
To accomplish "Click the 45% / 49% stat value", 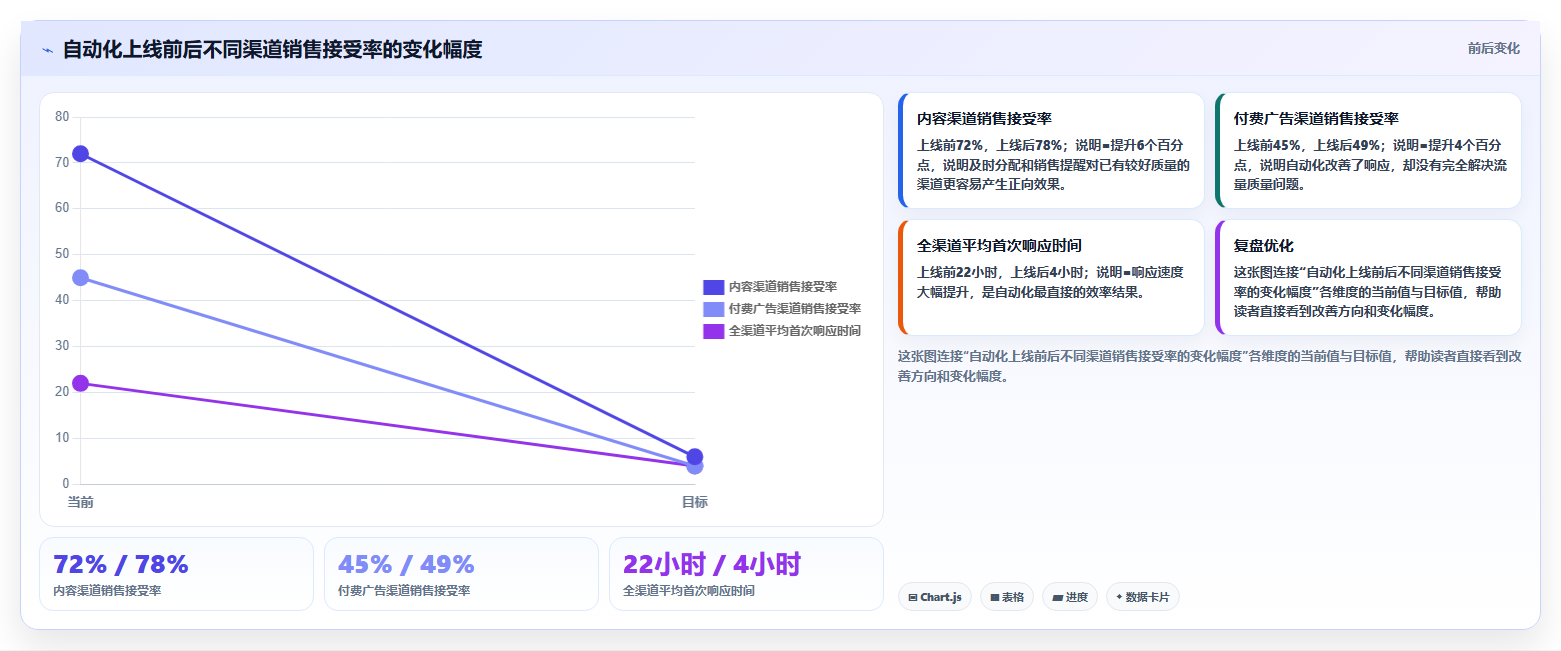I will (x=406, y=565).
